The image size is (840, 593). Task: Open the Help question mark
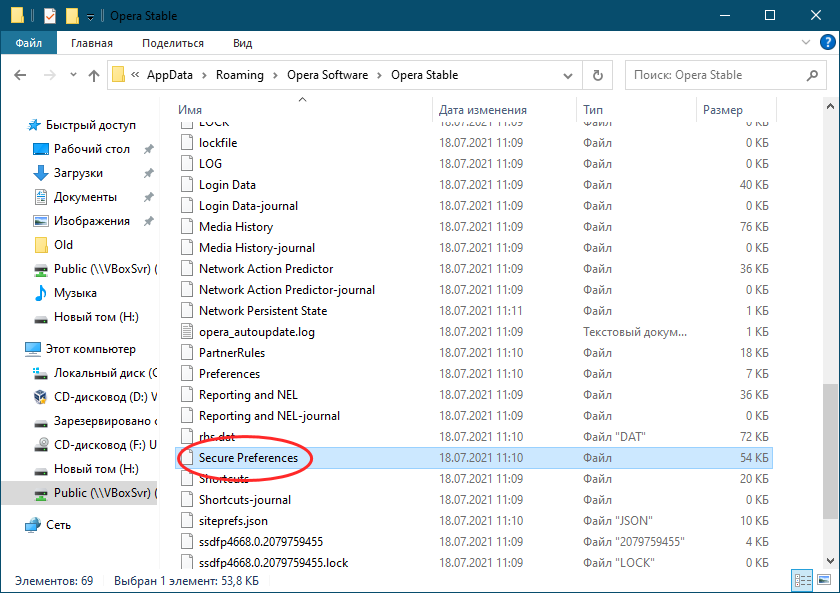827,42
